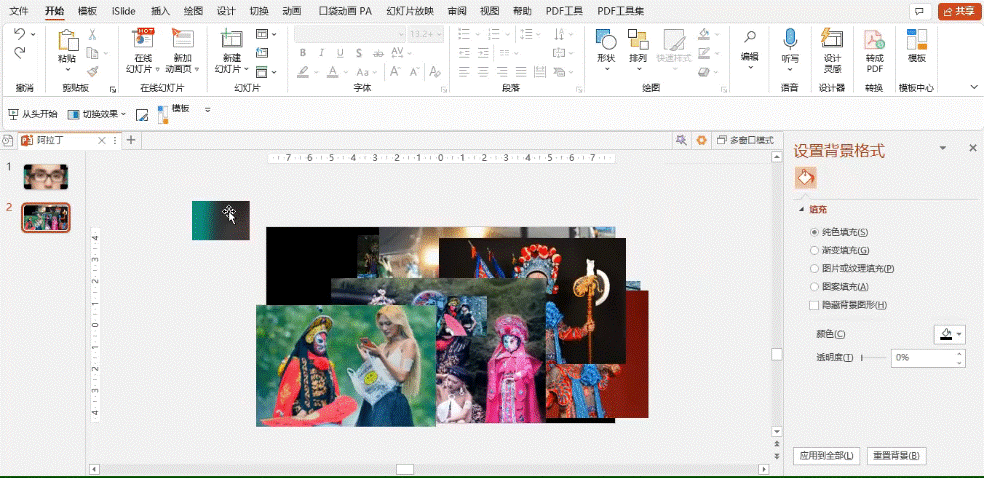Viewport: 984px width, 480px height.
Task: Click the Undo arrow icon
Action: (20, 34)
